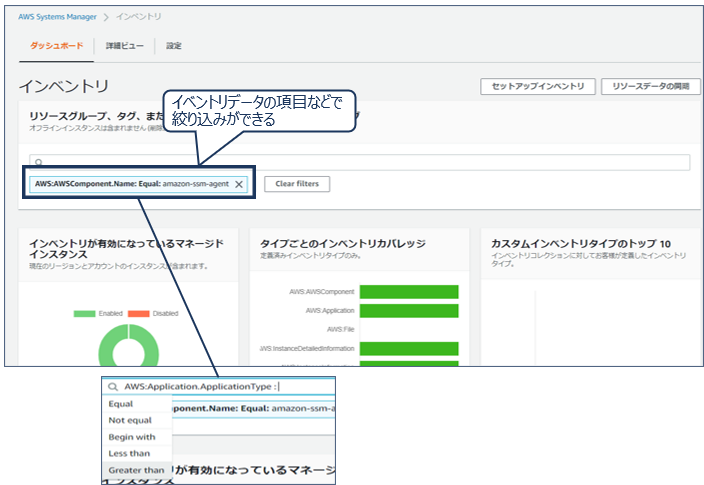
Task: Click the AWS:AWSComponent coverage bar
Action: tap(409, 292)
